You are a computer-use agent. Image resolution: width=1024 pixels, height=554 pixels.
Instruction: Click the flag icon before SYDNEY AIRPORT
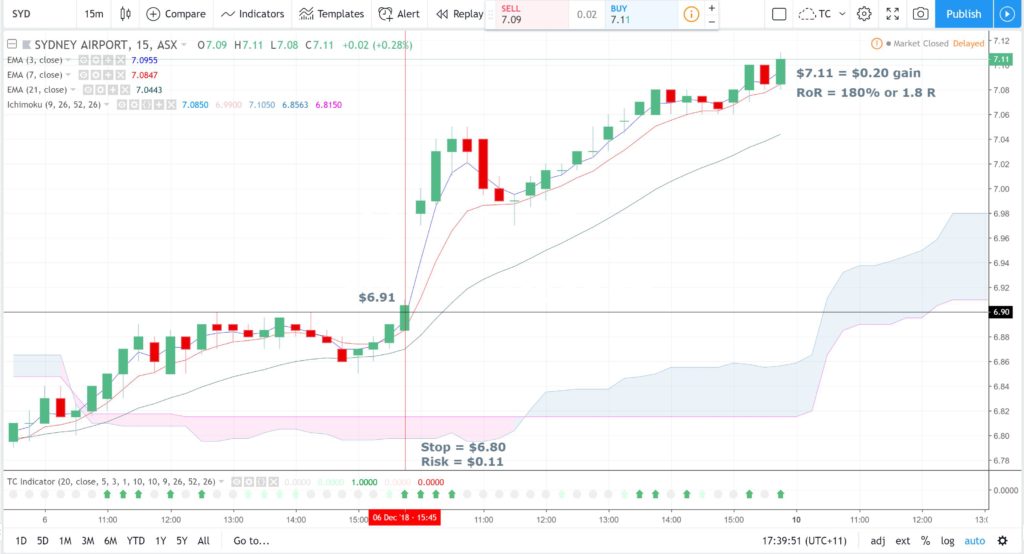(26, 44)
